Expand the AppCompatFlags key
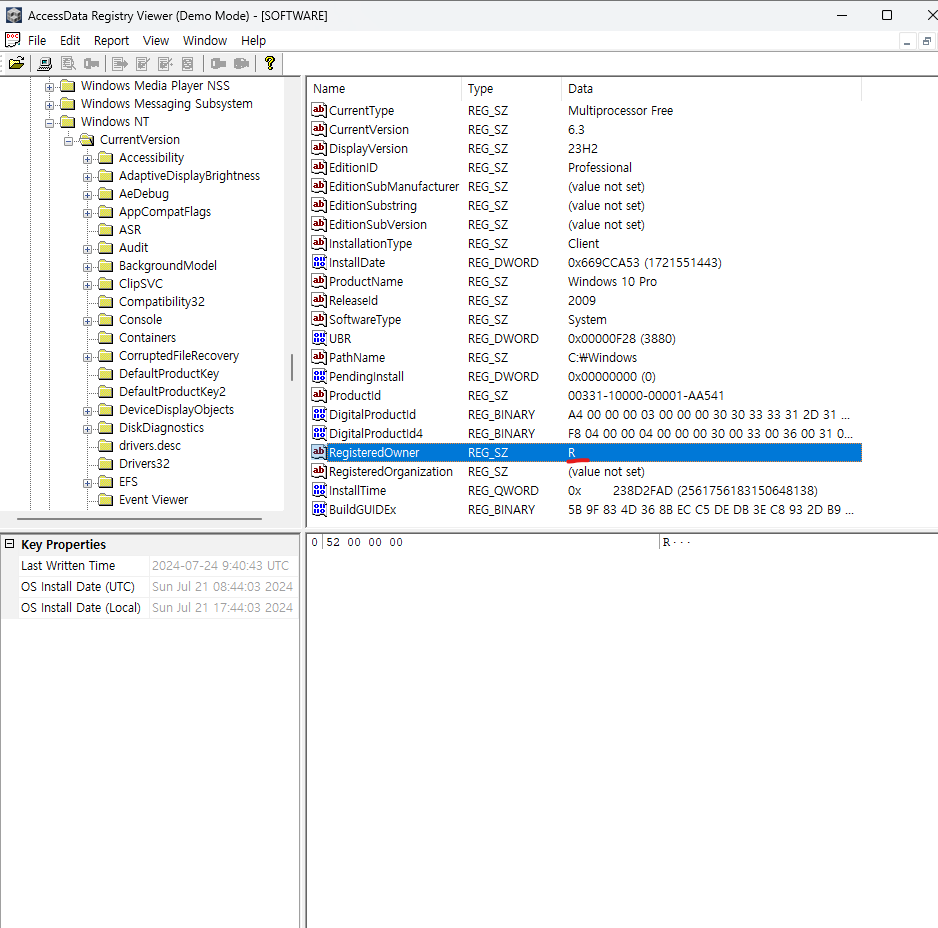The height and width of the screenshot is (928, 938). coord(87,213)
